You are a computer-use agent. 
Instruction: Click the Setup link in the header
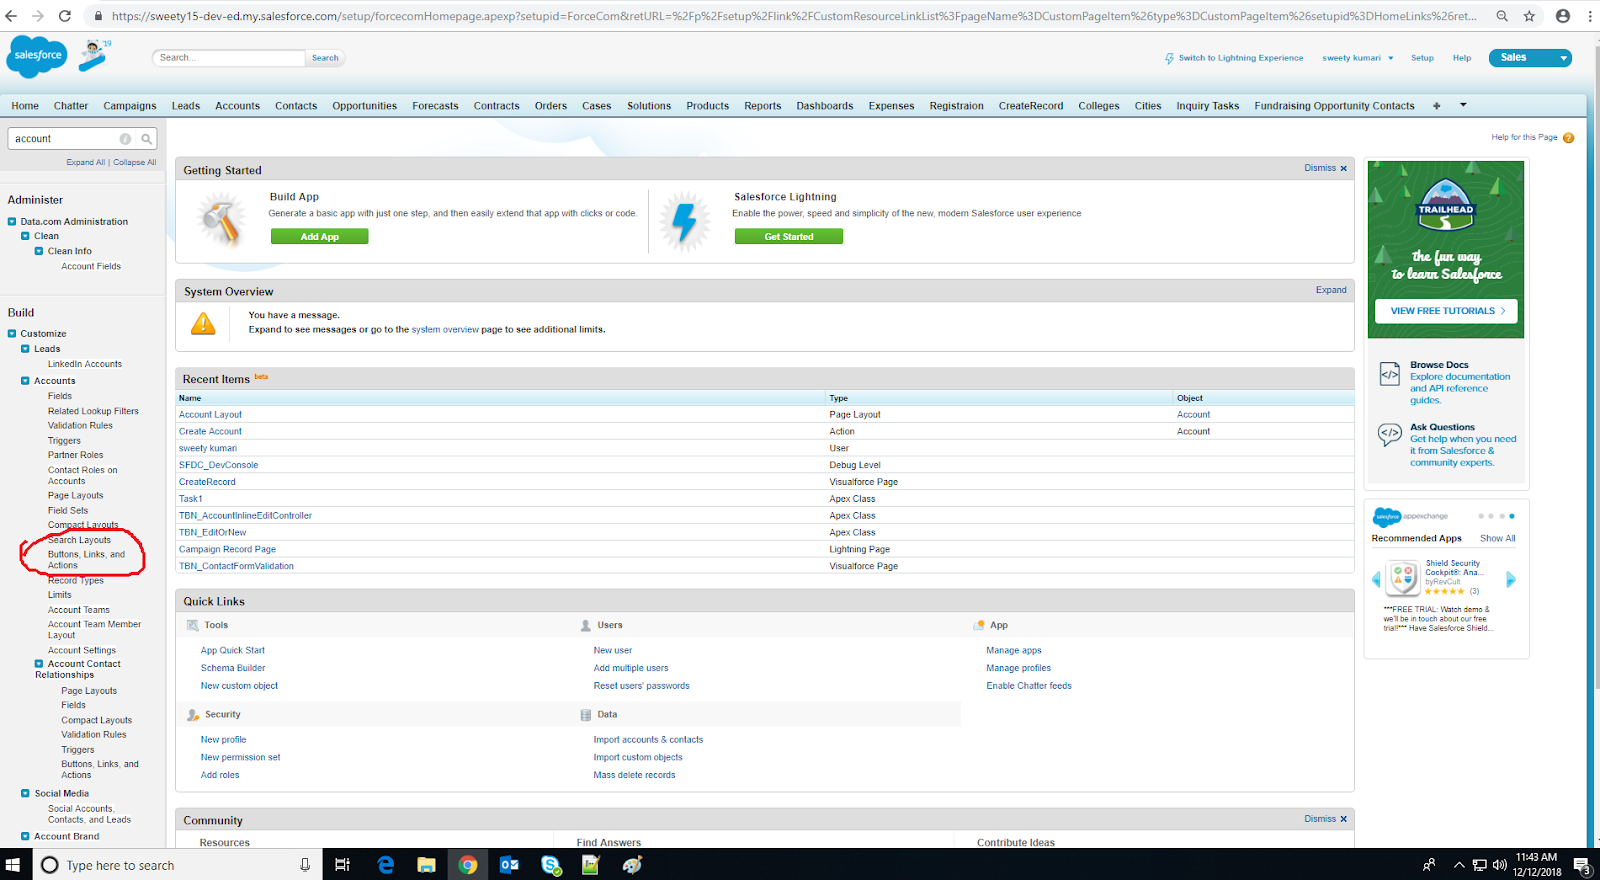pyautogui.click(x=1422, y=58)
